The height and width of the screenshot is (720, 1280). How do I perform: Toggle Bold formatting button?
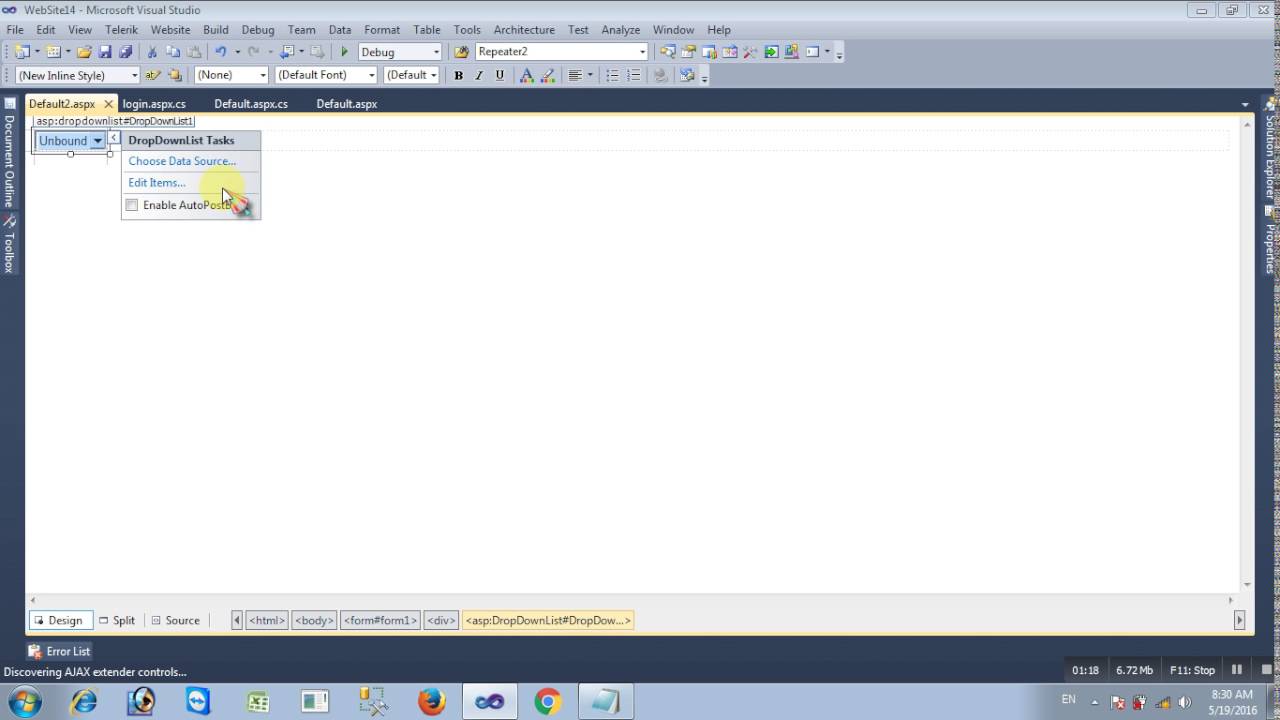click(458, 75)
